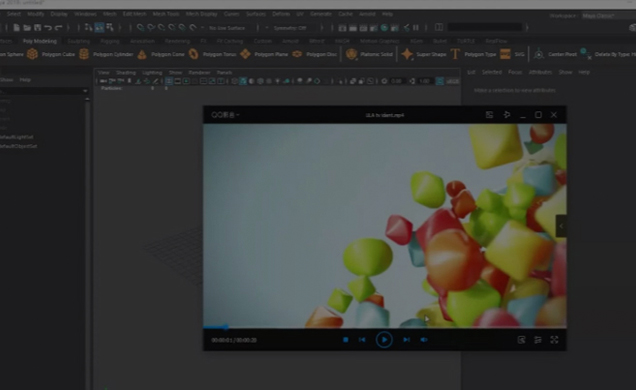This screenshot has width=636, height=390.
Task: Select the Super Shape star icon
Action: pos(407,54)
